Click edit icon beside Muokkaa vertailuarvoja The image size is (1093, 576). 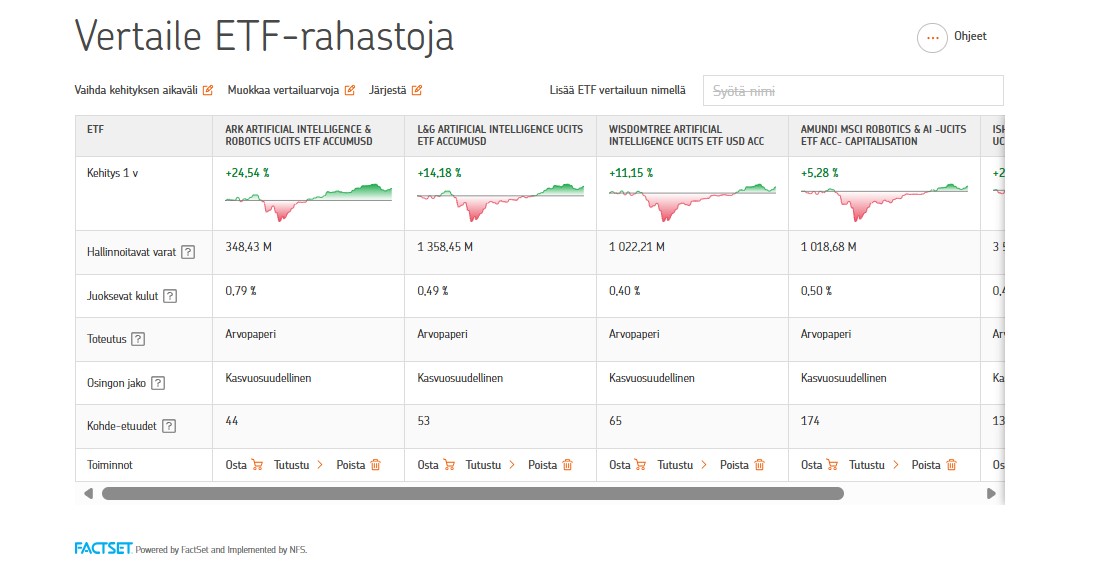pyautogui.click(x=350, y=90)
